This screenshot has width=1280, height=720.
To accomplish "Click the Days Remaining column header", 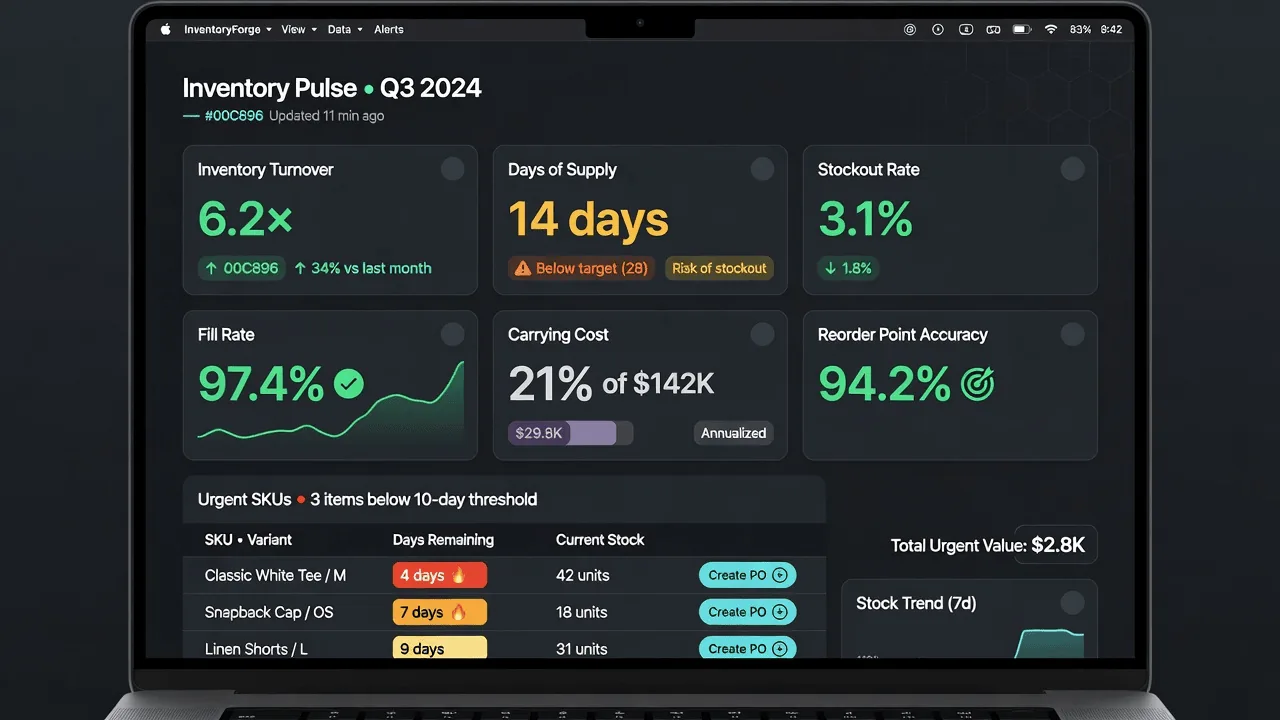I will pos(443,539).
